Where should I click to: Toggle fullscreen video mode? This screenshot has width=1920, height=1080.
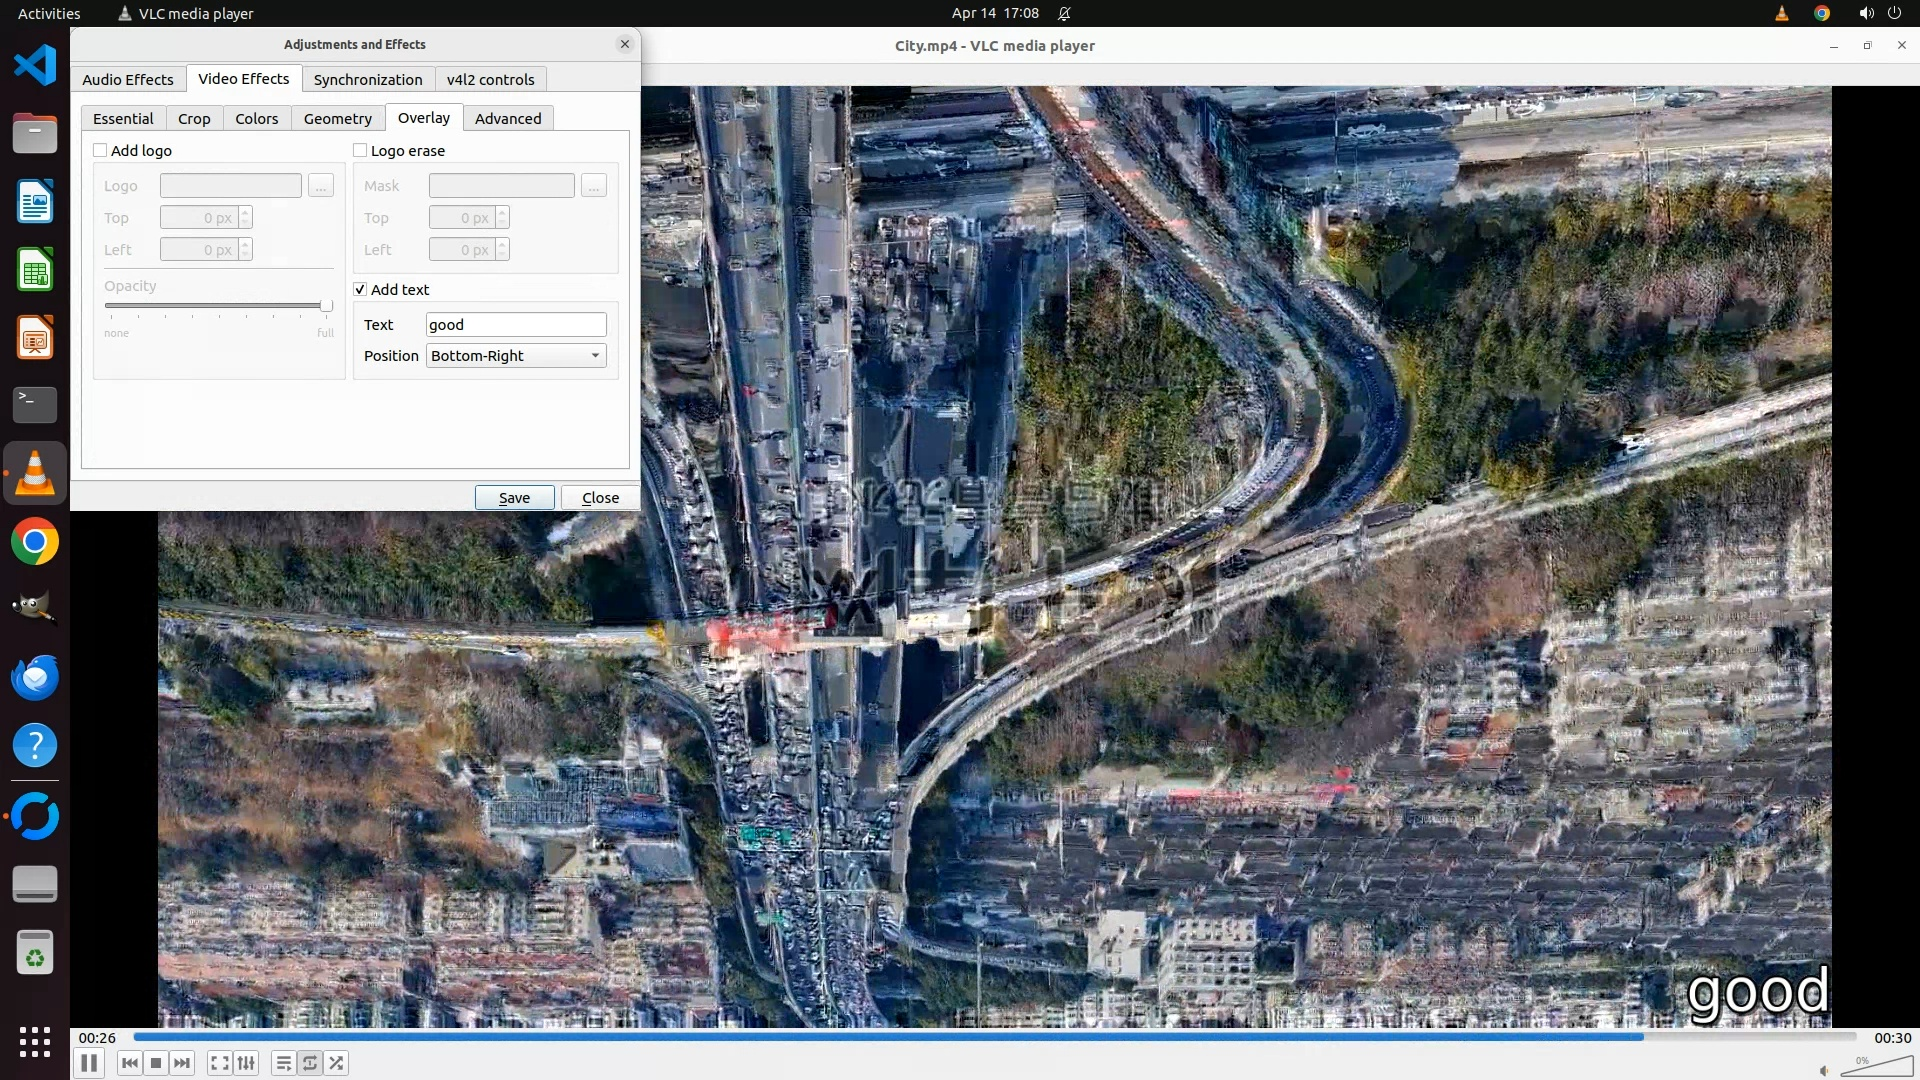[x=220, y=1063]
